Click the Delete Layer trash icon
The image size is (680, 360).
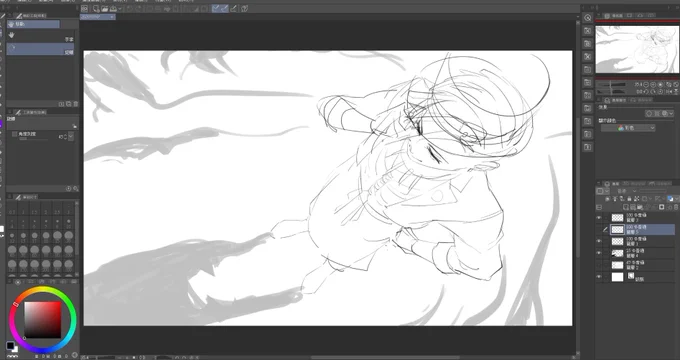(x=676, y=207)
